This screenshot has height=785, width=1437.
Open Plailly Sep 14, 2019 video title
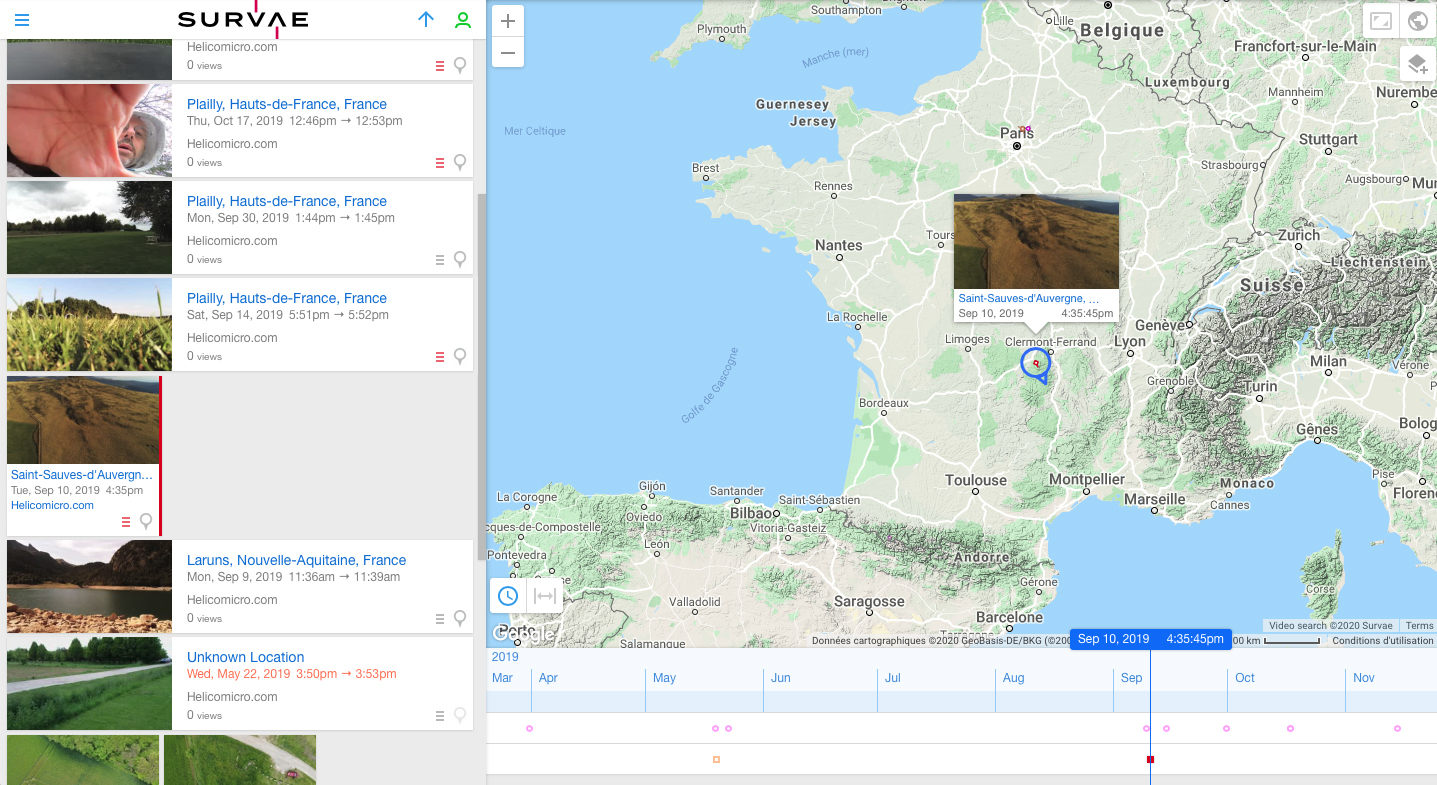(x=287, y=298)
